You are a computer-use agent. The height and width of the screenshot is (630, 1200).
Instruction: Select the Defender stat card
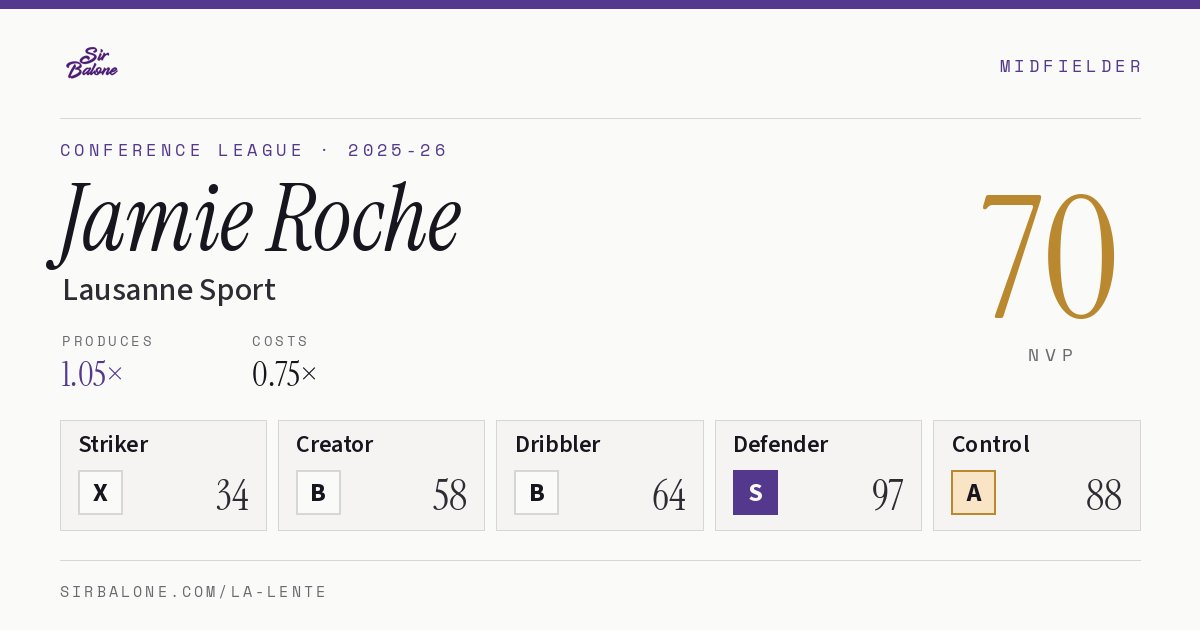click(x=818, y=475)
